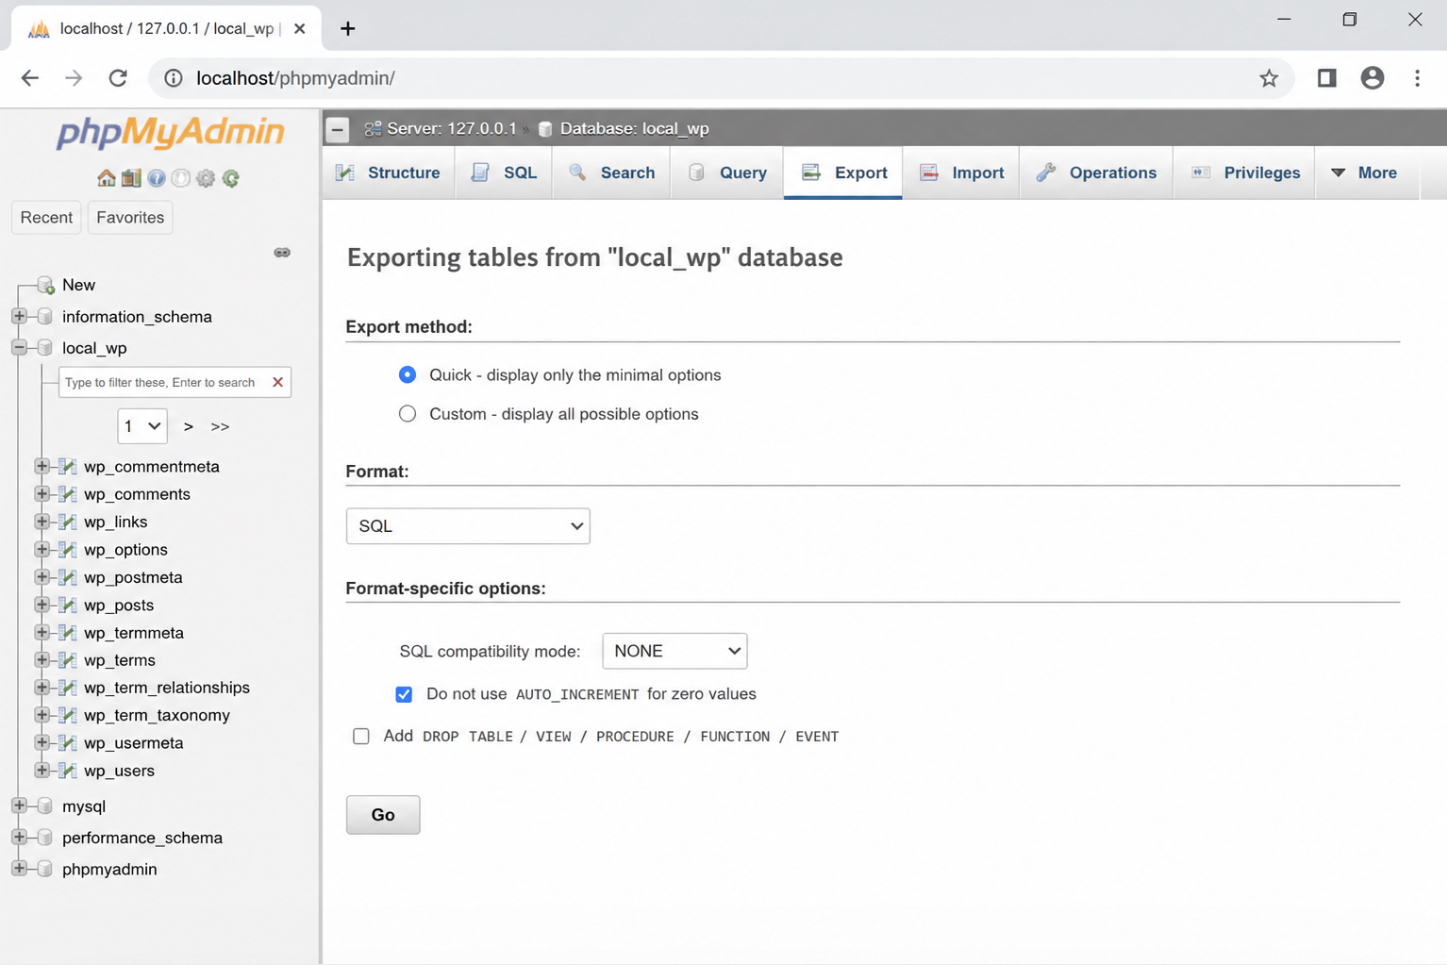Click the mysql database icon
This screenshot has width=1447, height=965.
click(x=44, y=806)
